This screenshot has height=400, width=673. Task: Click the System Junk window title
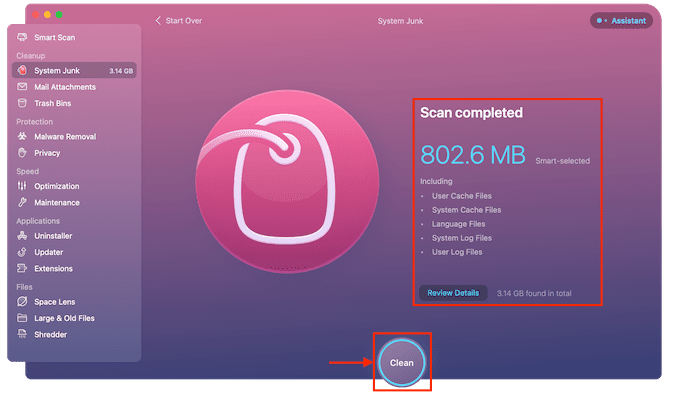coord(400,21)
